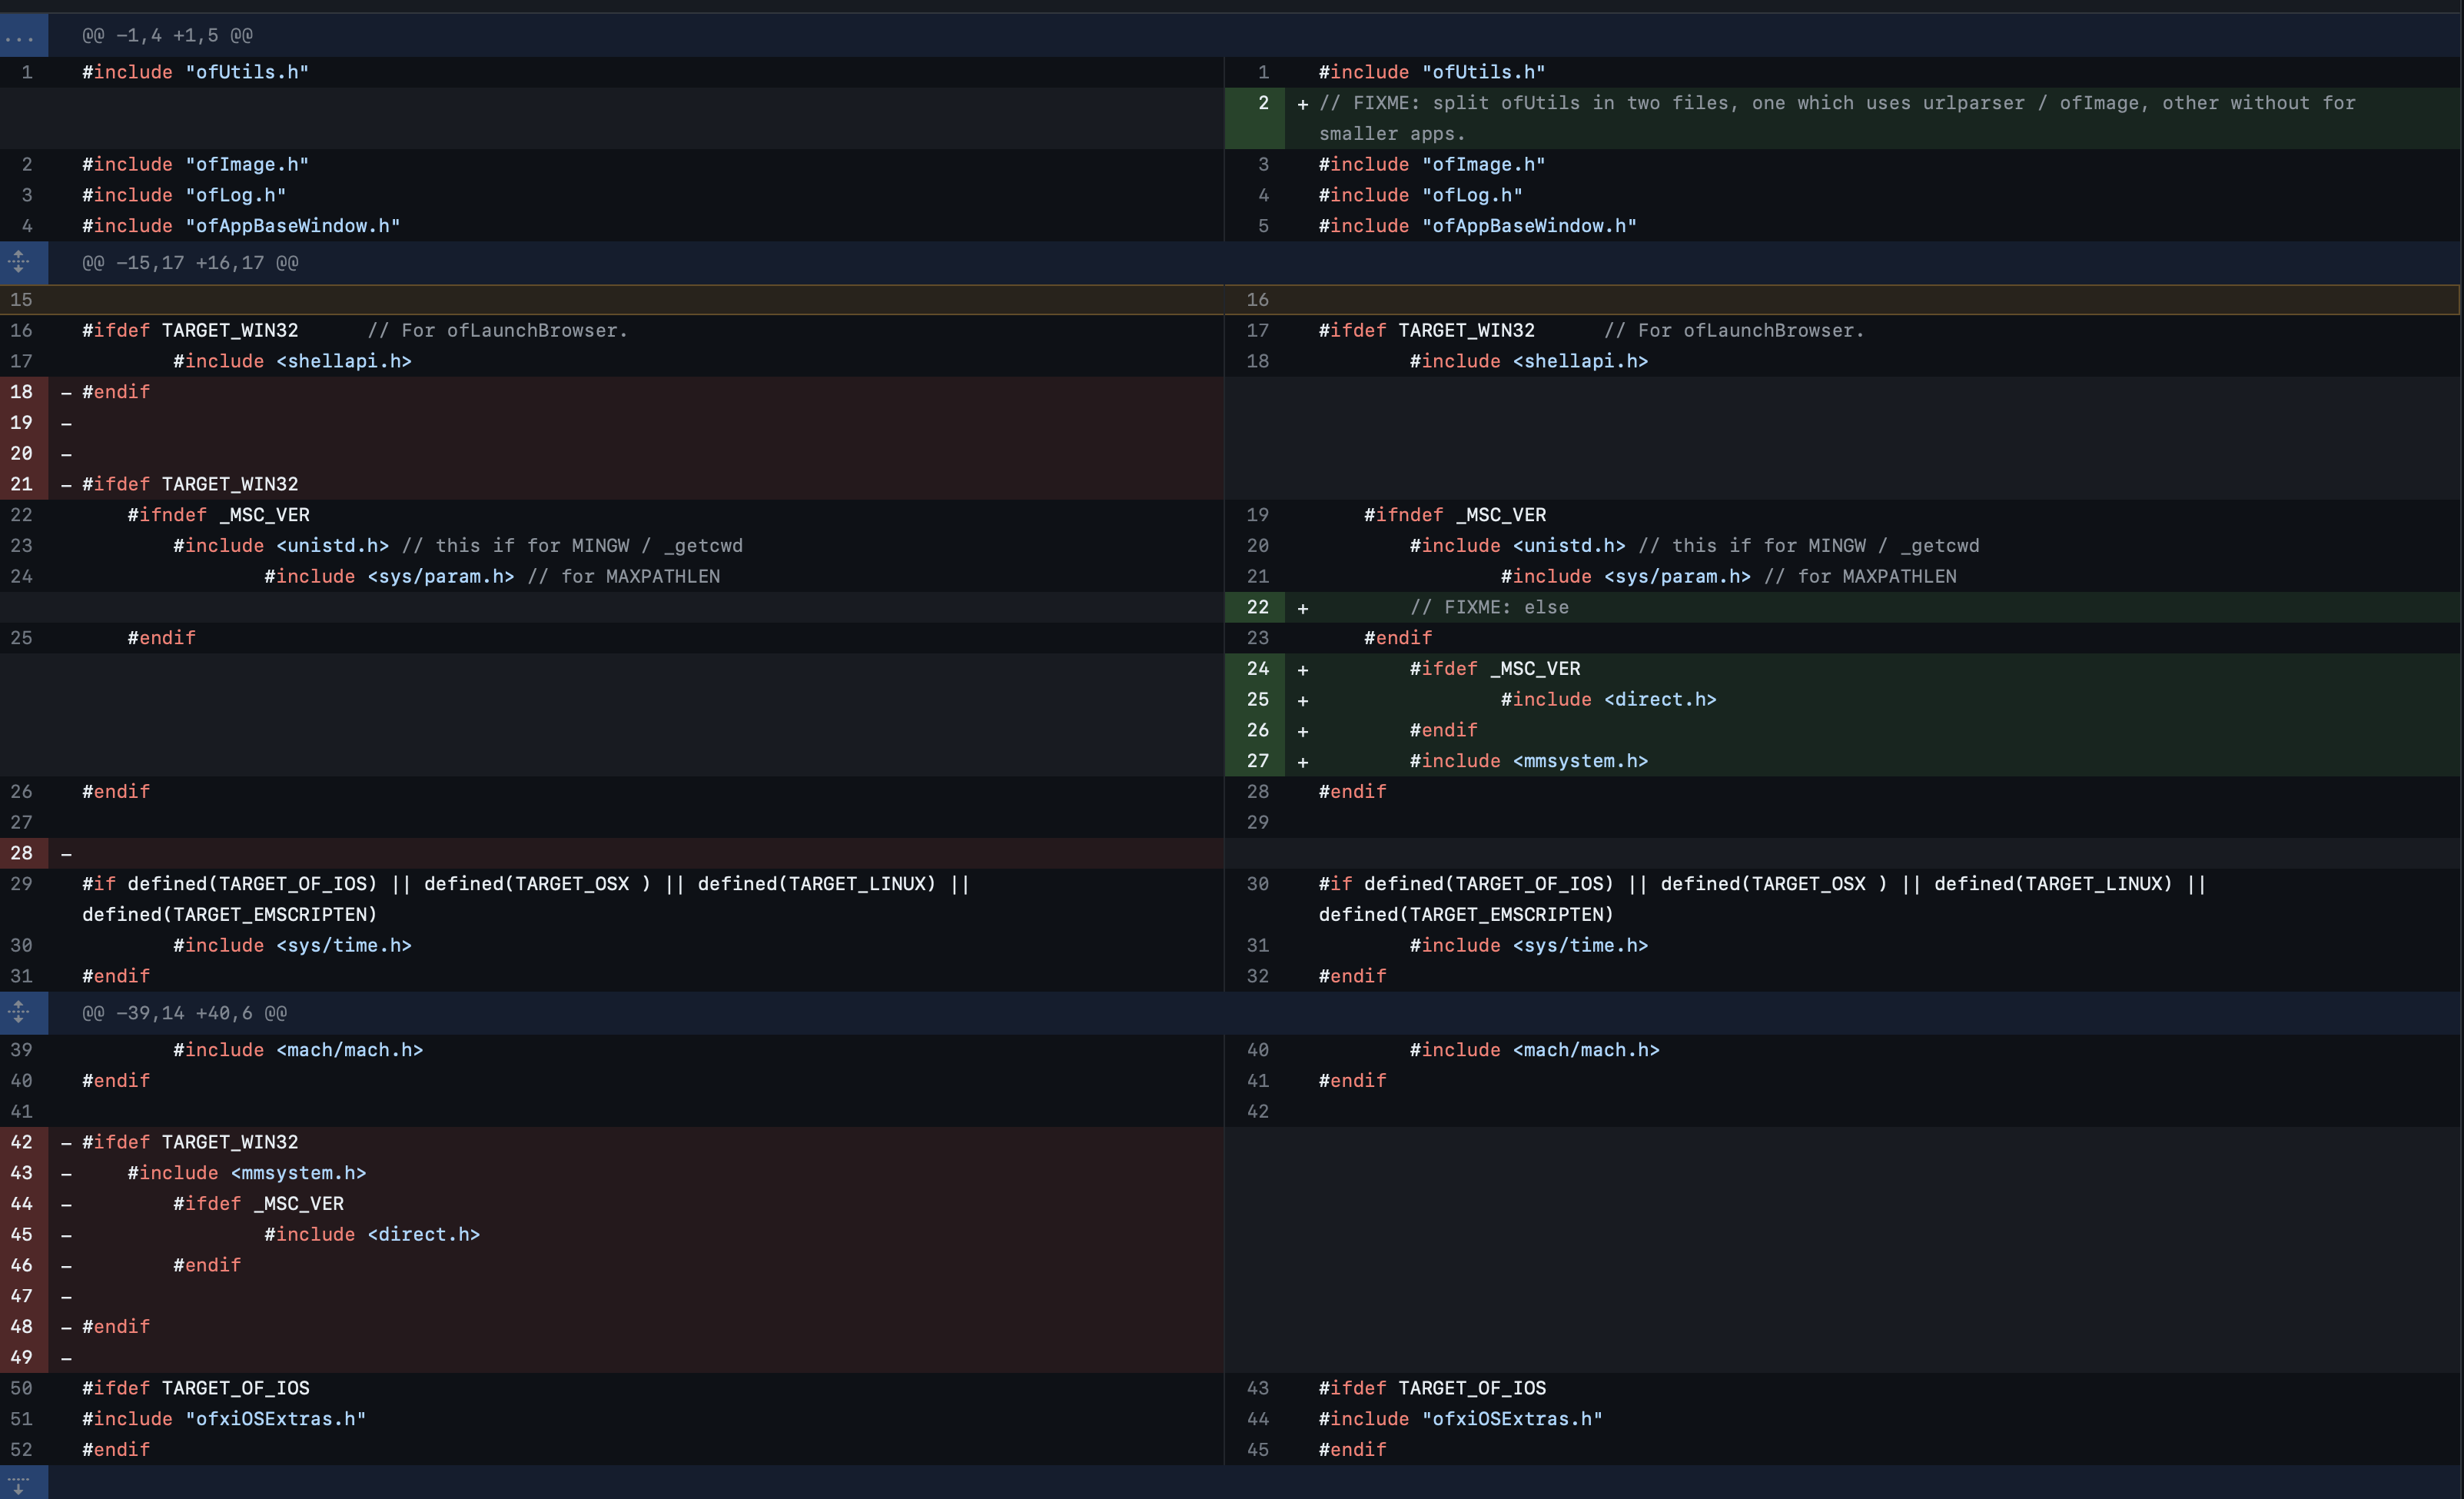Viewport: 2464px width, 1499px height.
Task: Select added line number 2 on the right side
Action: pos(1263,103)
